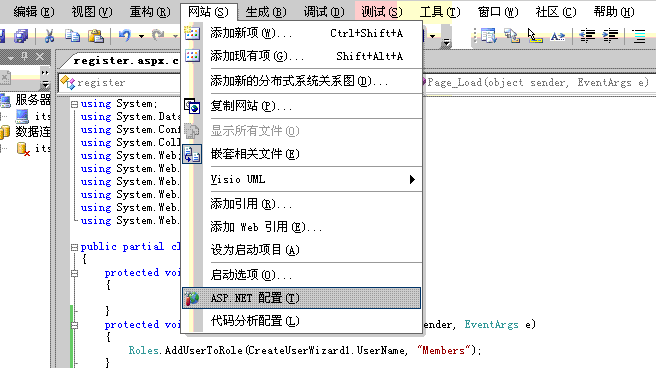656x368 pixels.
Task: Open the 视图(V) menu
Action: point(92,12)
